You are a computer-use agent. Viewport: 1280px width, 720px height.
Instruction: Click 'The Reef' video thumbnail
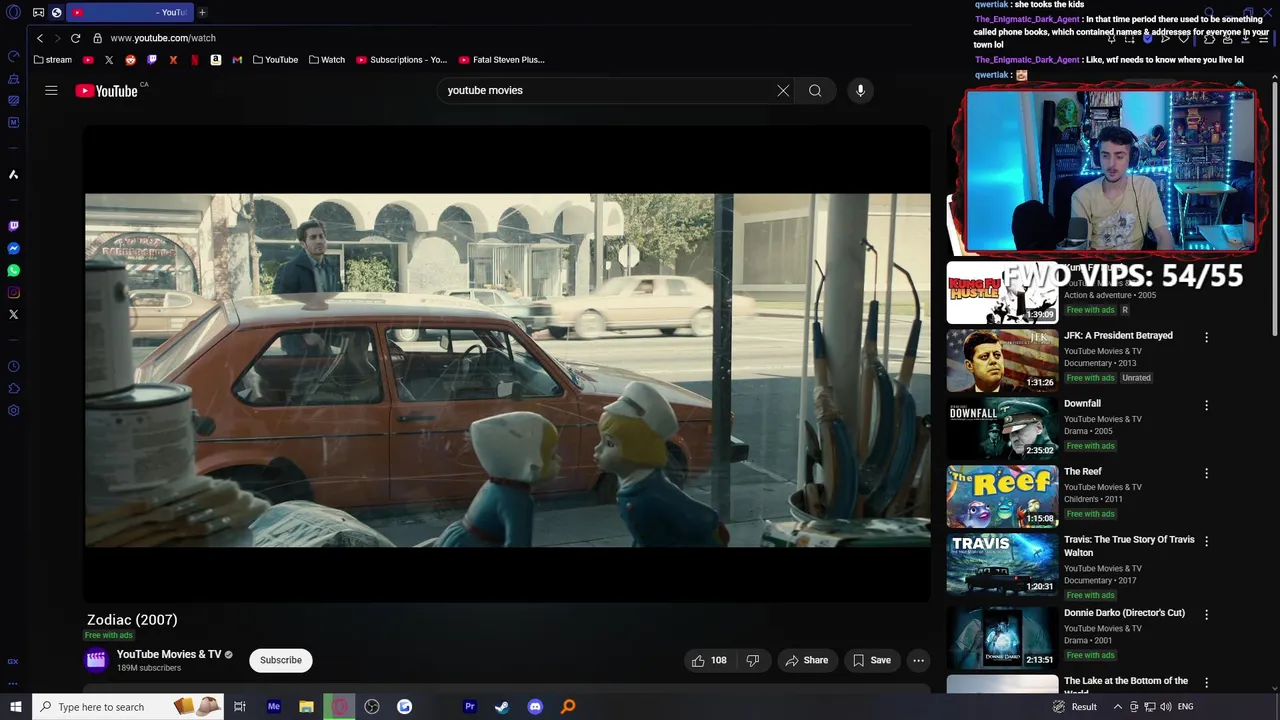coord(1002,496)
